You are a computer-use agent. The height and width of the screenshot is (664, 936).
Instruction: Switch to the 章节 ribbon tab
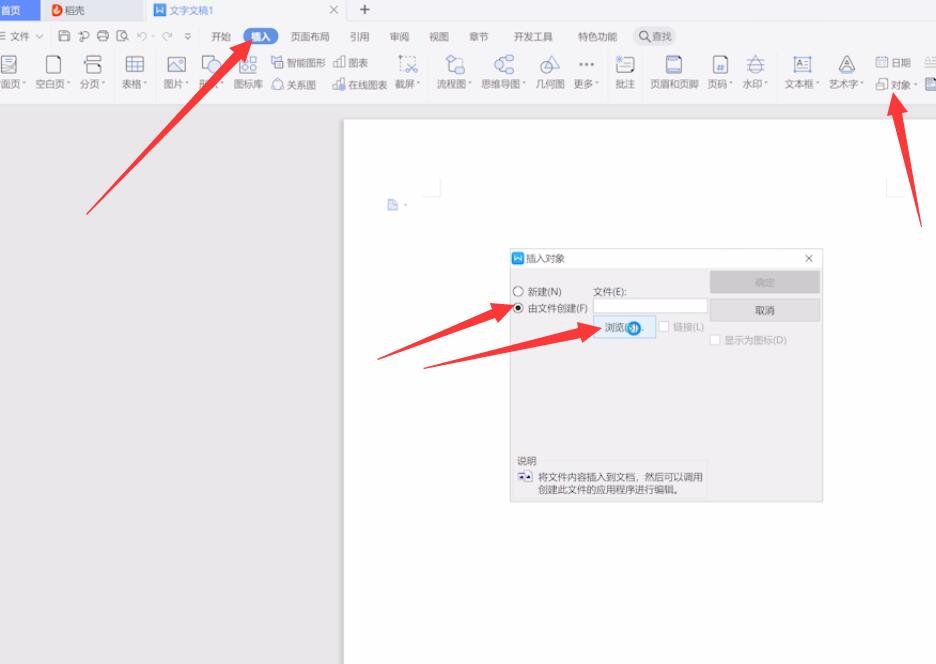click(478, 36)
